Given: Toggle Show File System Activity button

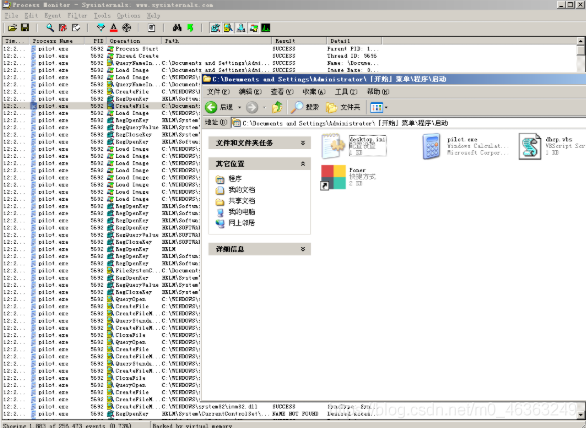Looking at the screenshot, I should pos(228,28).
